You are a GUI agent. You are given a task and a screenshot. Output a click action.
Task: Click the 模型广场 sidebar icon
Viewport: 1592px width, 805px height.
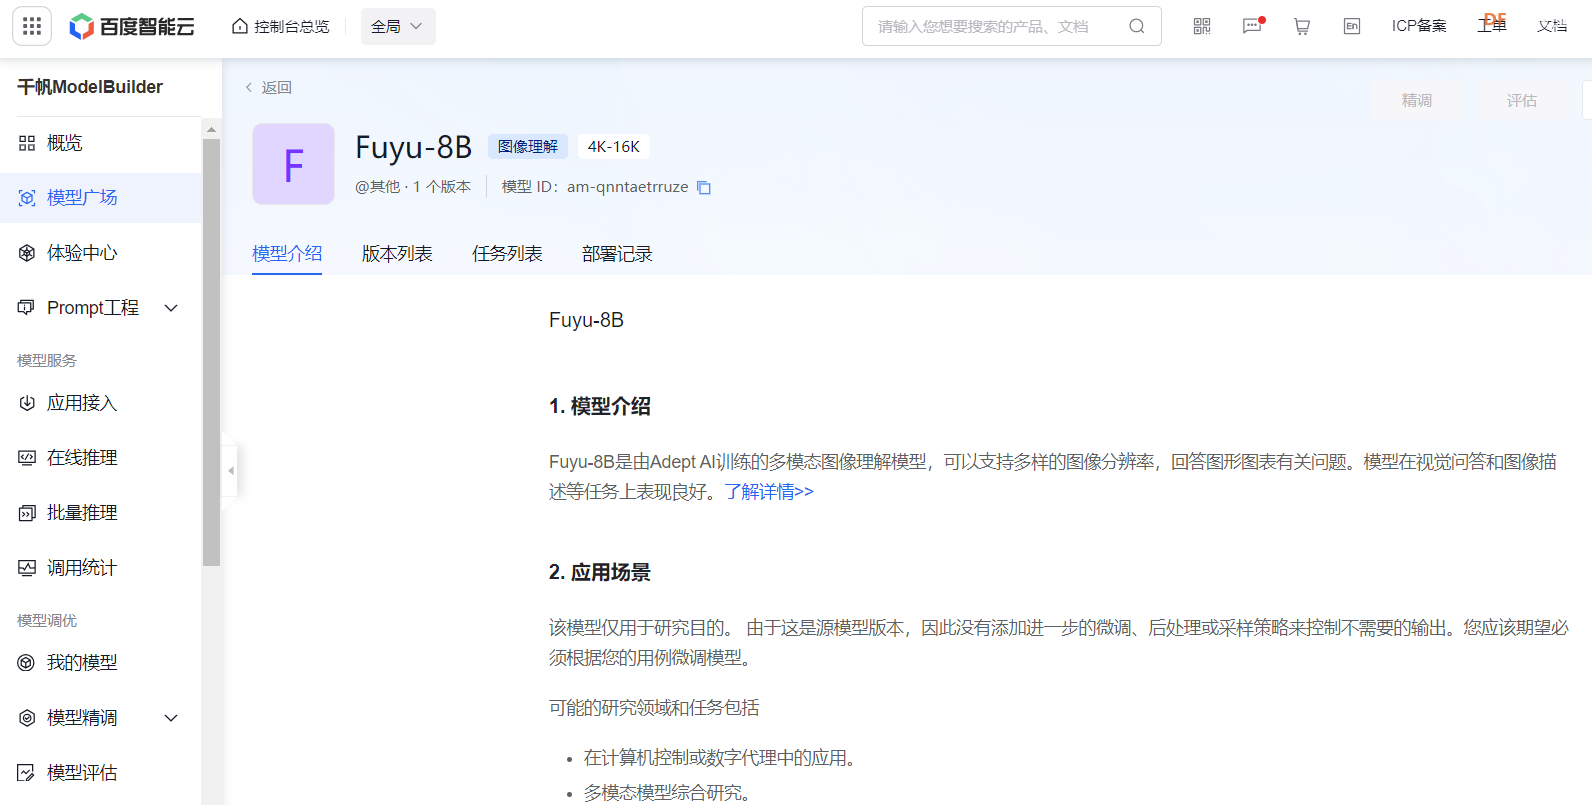coord(27,198)
